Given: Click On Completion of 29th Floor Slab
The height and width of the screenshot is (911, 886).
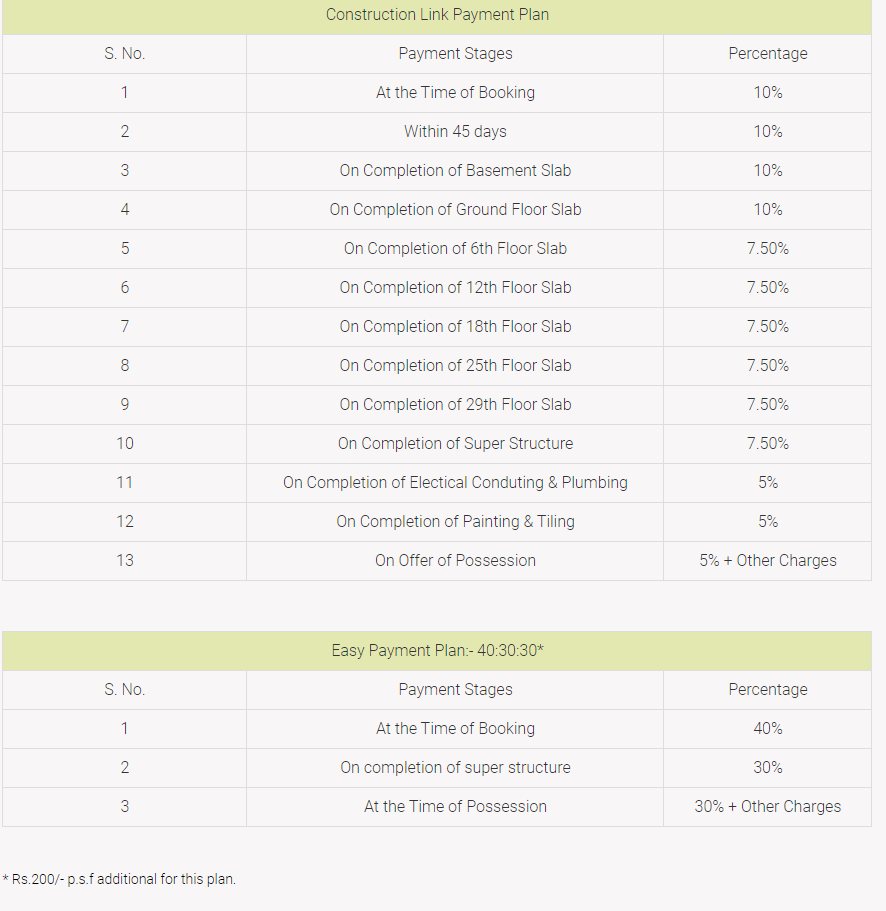Looking at the screenshot, I should tap(455, 405).
